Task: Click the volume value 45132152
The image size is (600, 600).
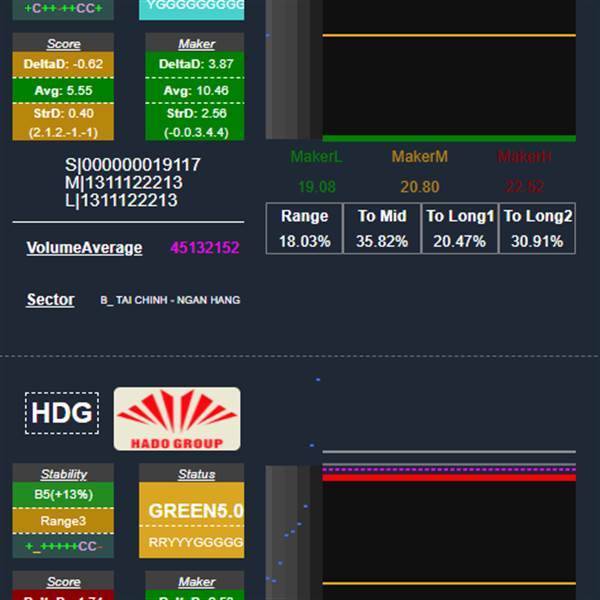Action: click(x=205, y=248)
